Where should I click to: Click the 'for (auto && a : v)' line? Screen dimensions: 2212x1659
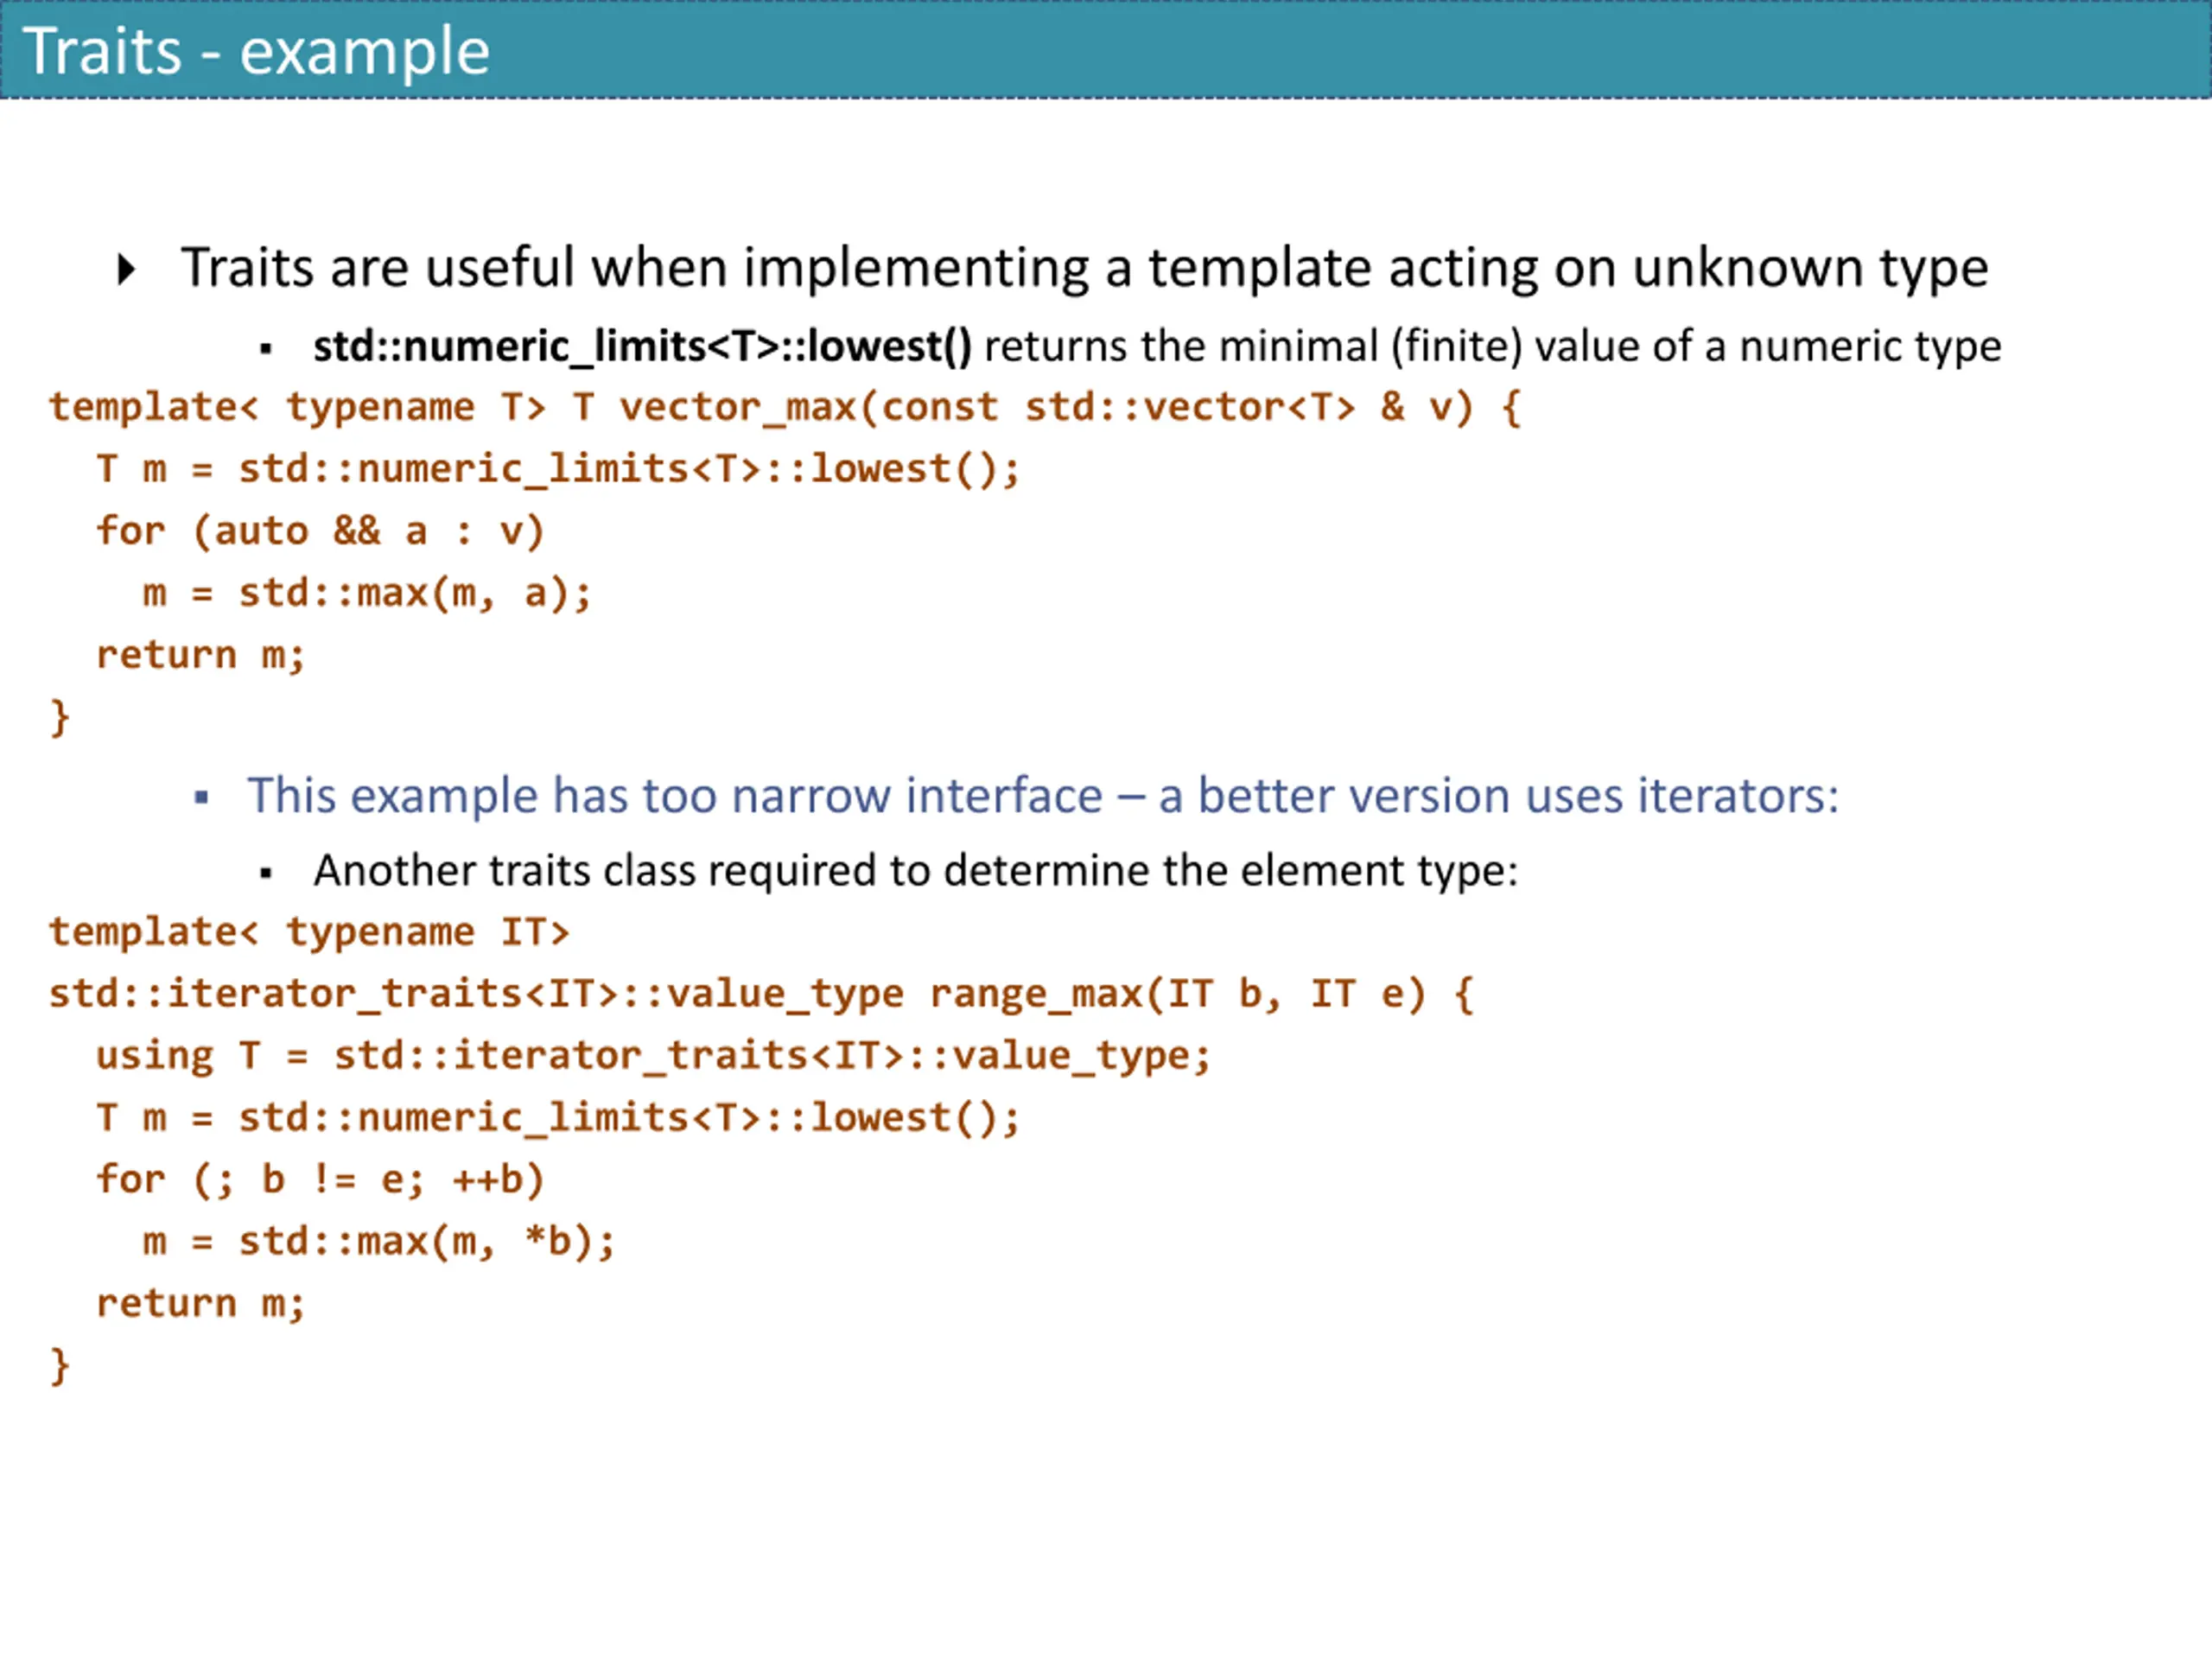tap(320, 531)
